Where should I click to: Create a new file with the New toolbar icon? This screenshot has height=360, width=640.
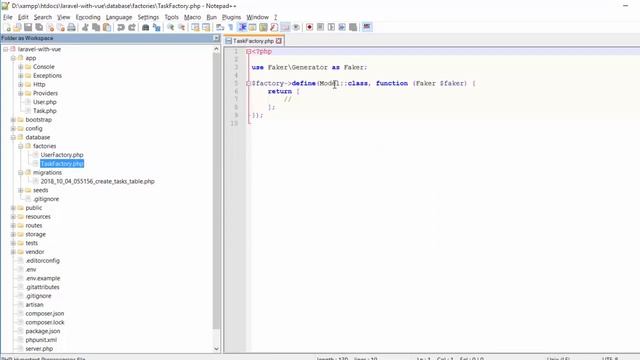point(7,27)
